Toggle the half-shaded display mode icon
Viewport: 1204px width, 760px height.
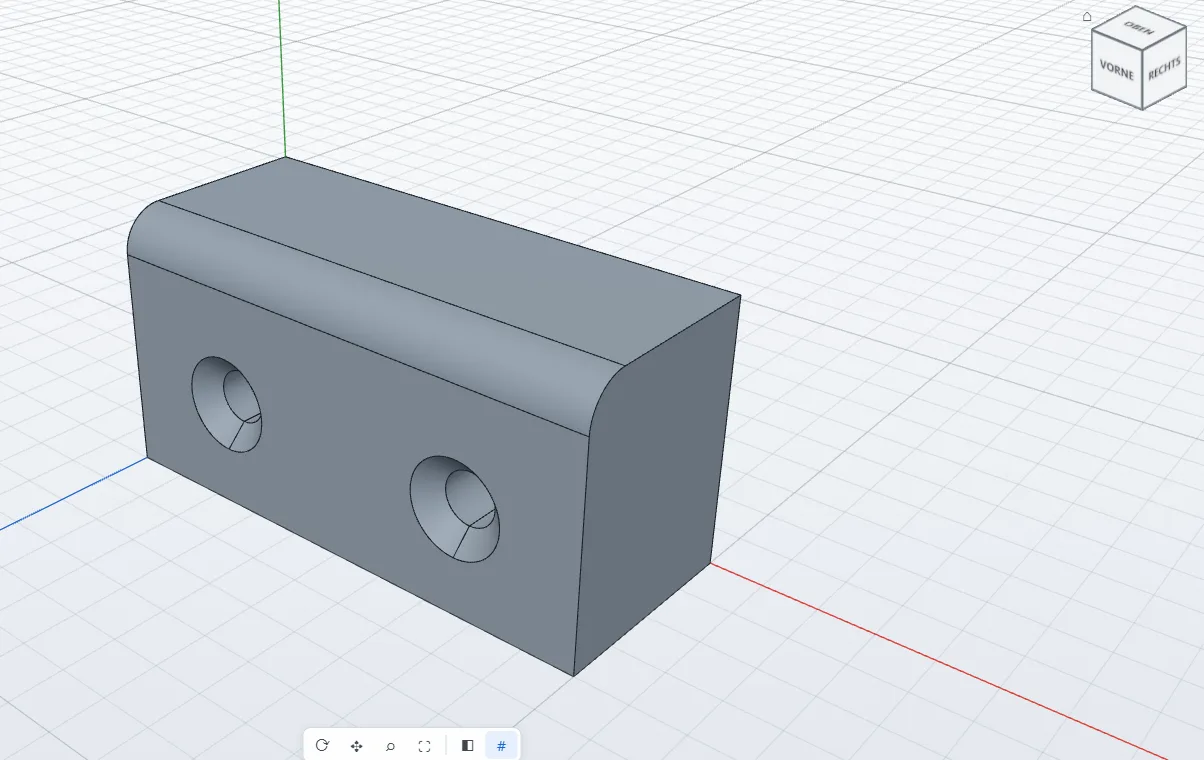click(x=467, y=745)
